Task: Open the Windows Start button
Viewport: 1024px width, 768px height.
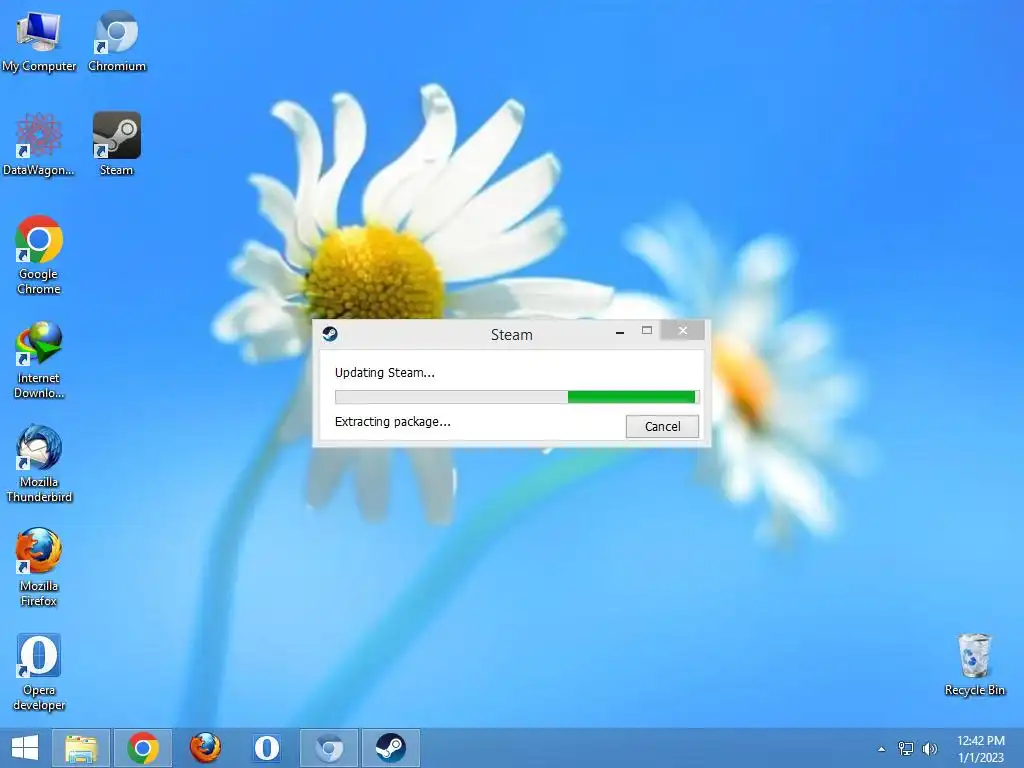Action: click(x=25, y=748)
